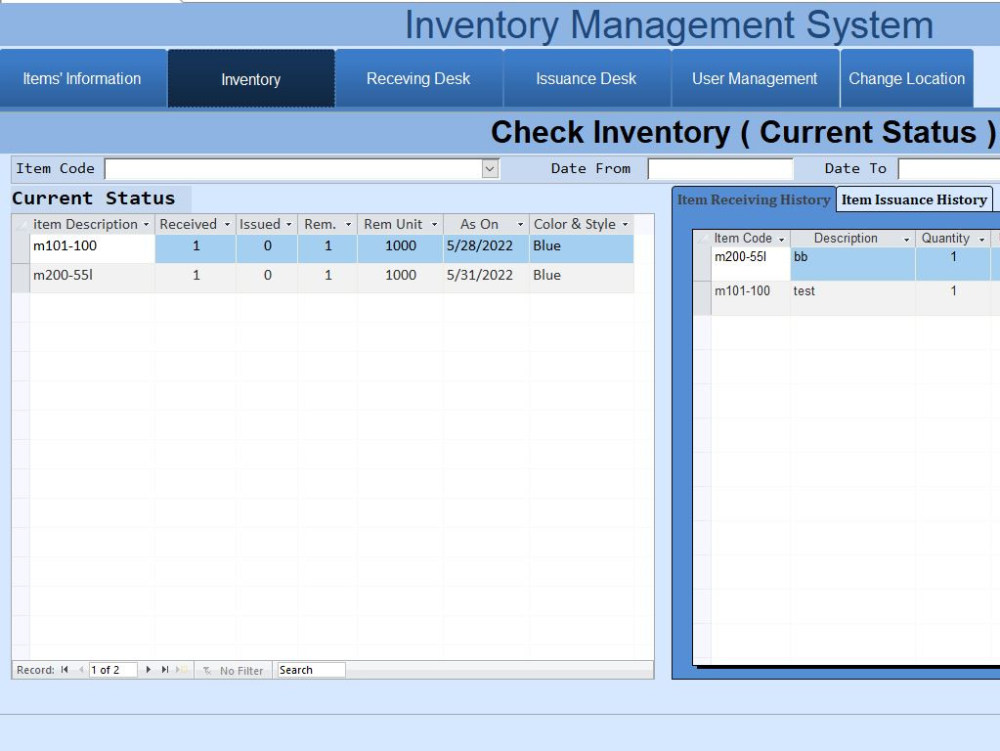Screen dimensions: 1000x751
Task: Open Rem Unit column filter arrow
Action: click(434, 224)
